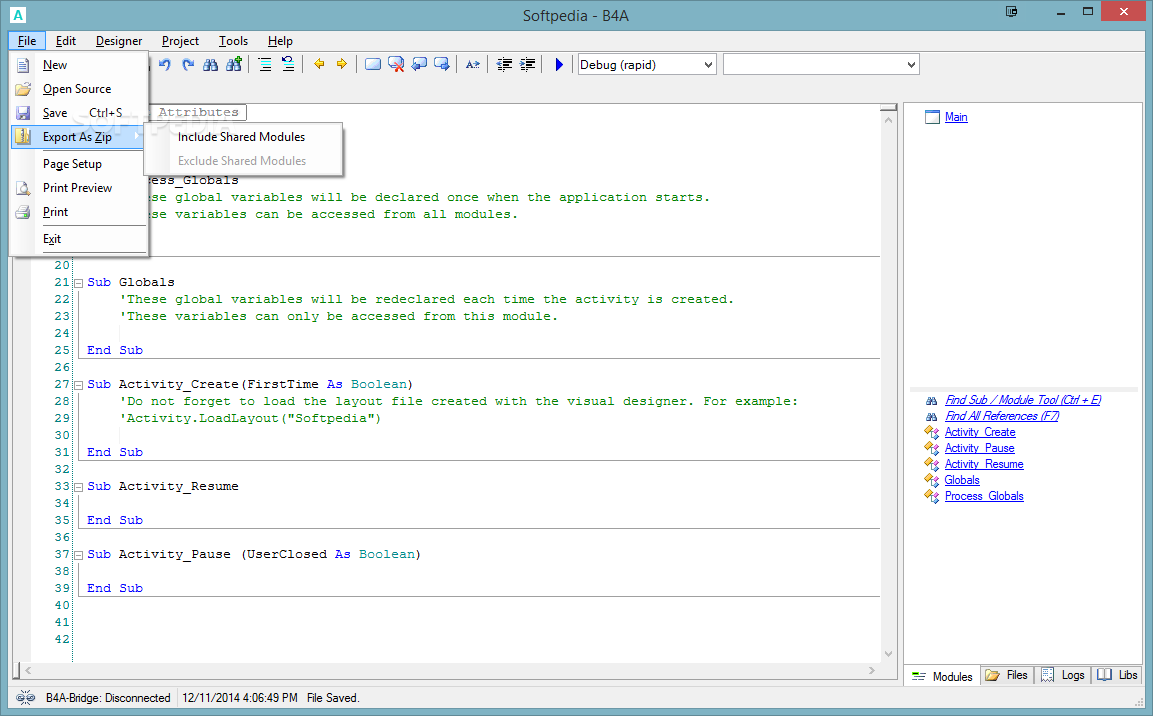Click the uncomment lines icon
Image resolution: width=1153 pixels, height=716 pixels.
pos(288,65)
